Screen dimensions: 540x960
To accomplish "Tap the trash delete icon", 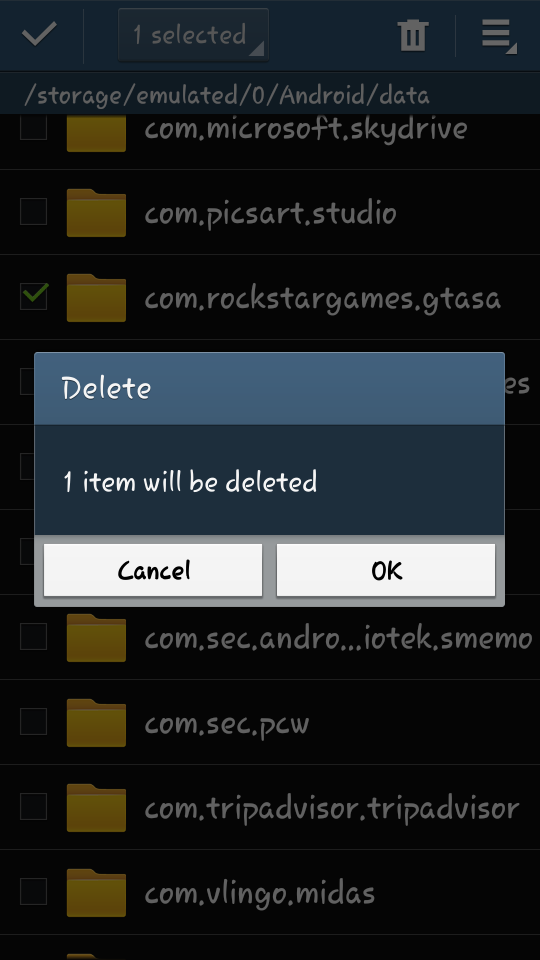I will (413, 35).
